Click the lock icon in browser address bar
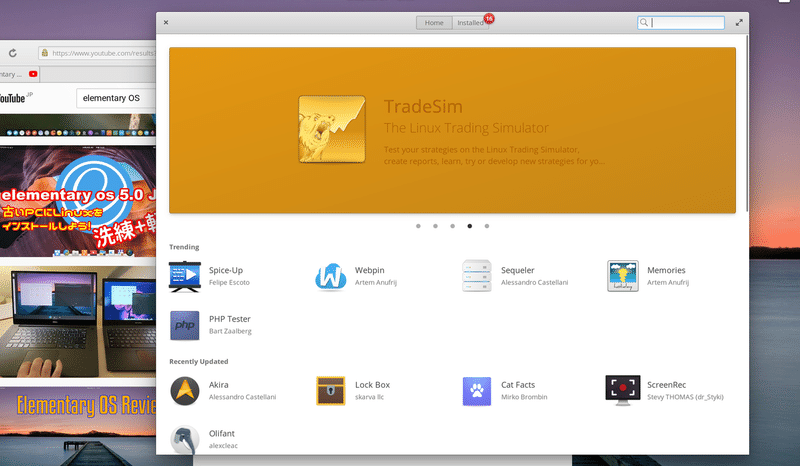This screenshot has width=800, height=466. coord(44,53)
